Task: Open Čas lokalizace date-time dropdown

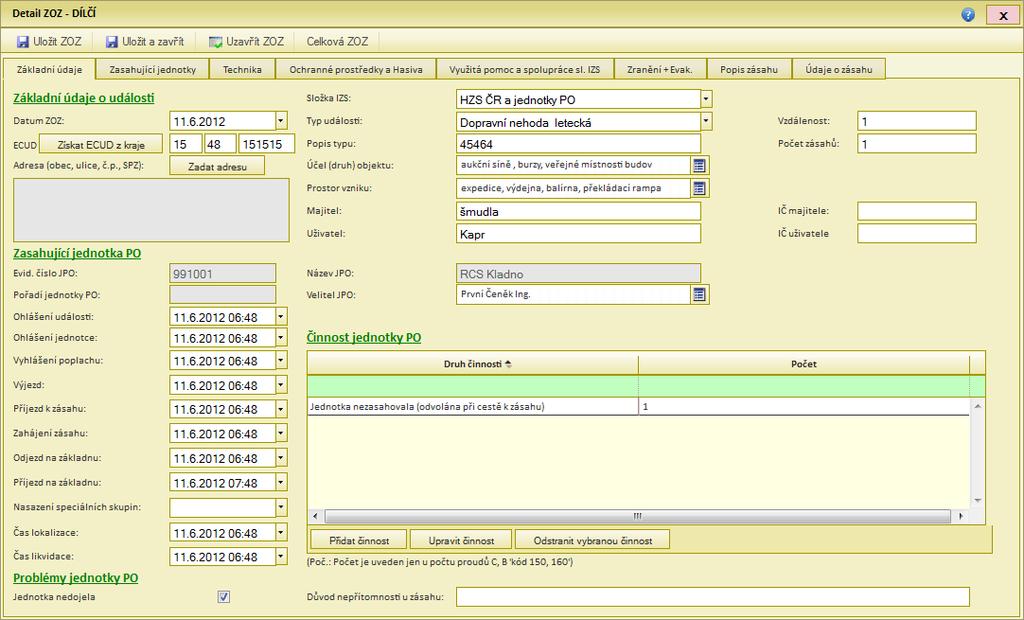Action: pos(281,532)
